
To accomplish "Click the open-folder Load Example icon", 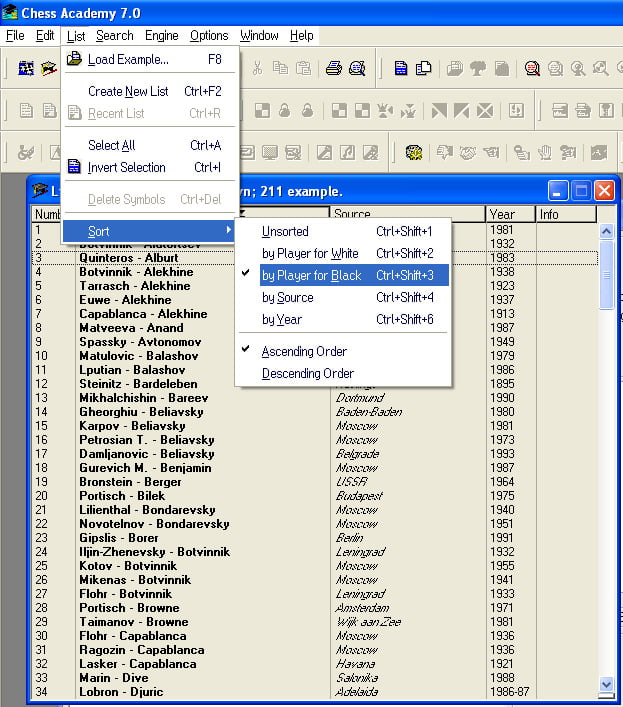I will 74,59.
